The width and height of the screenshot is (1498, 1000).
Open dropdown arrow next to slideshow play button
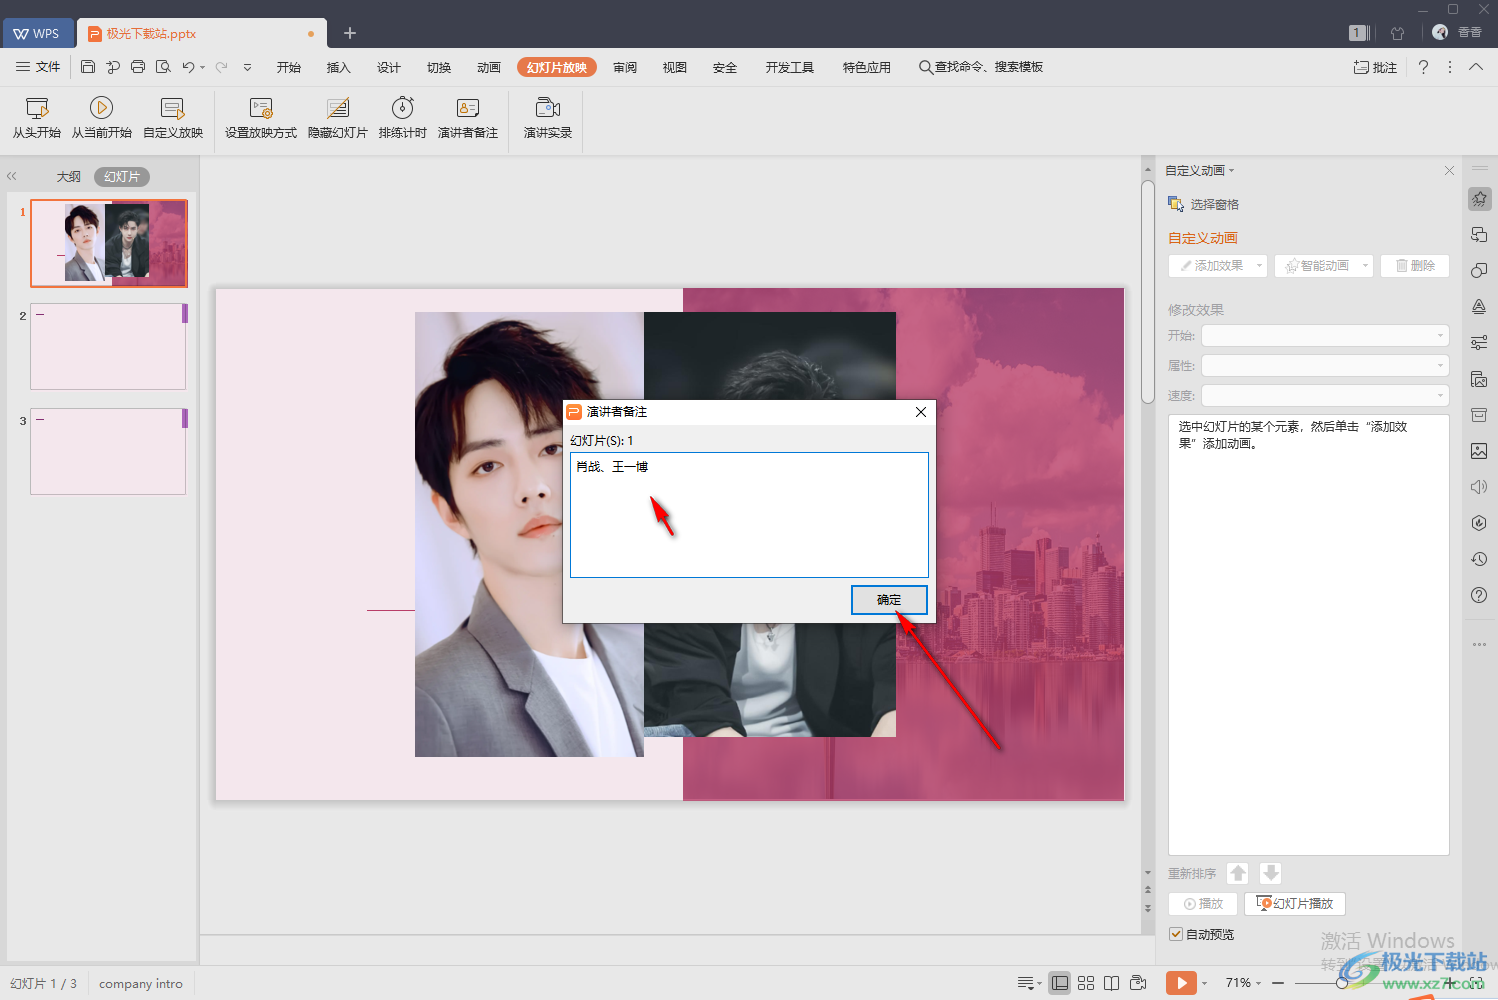[1204, 983]
